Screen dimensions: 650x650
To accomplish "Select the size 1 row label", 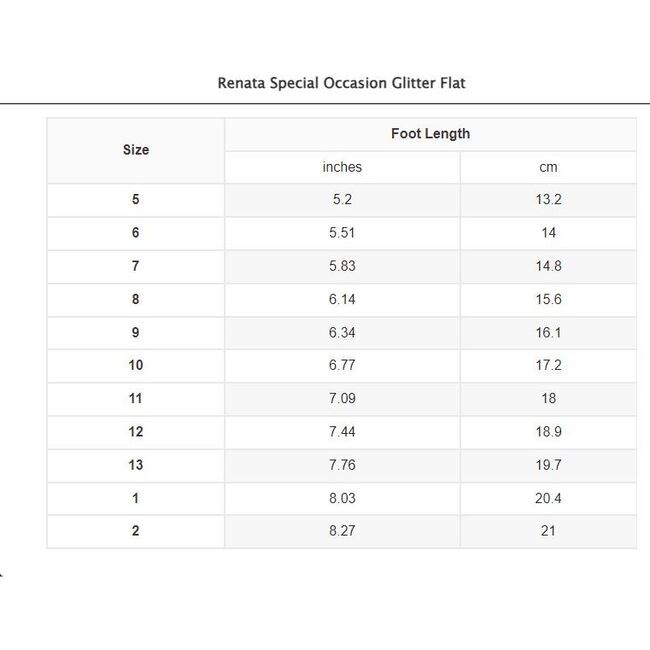I will coord(136,498).
